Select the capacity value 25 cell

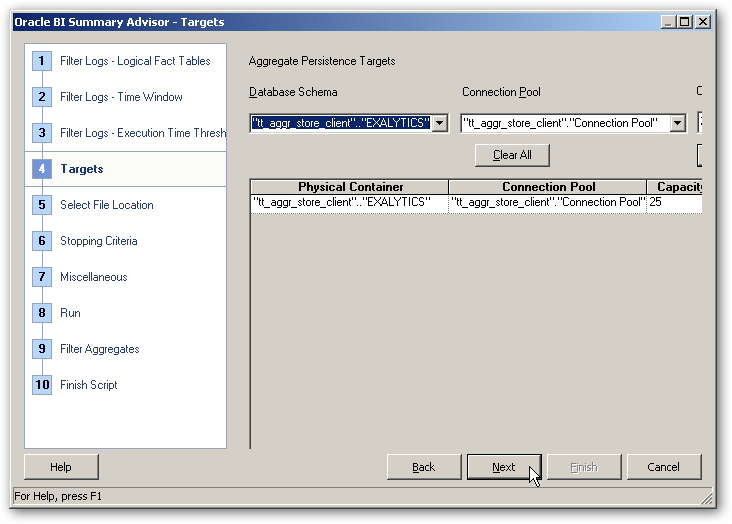675,203
